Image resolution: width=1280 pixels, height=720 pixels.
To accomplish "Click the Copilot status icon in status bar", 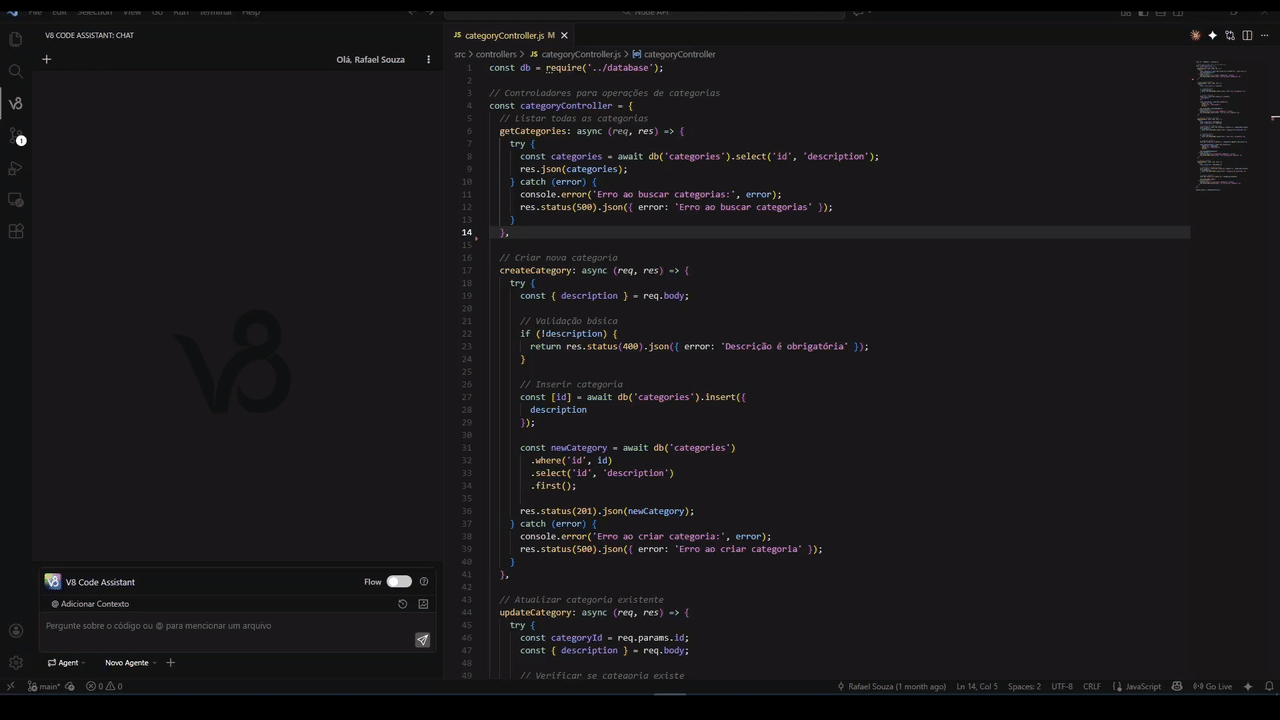I will (x=1176, y=686).
